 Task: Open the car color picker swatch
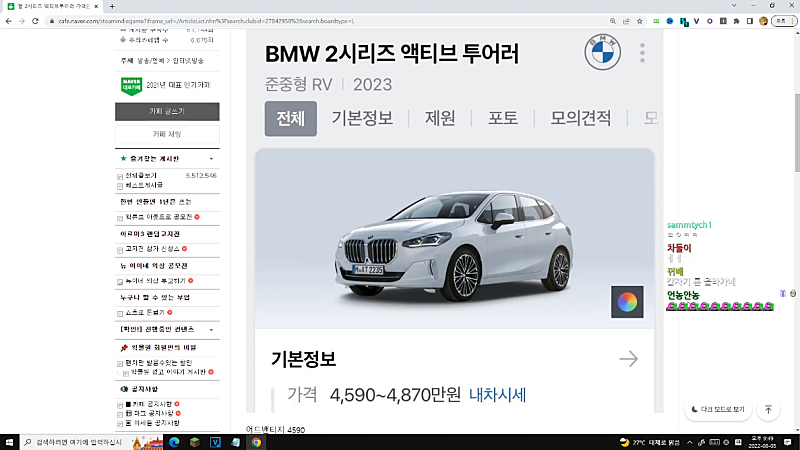(x=627, y=302)
